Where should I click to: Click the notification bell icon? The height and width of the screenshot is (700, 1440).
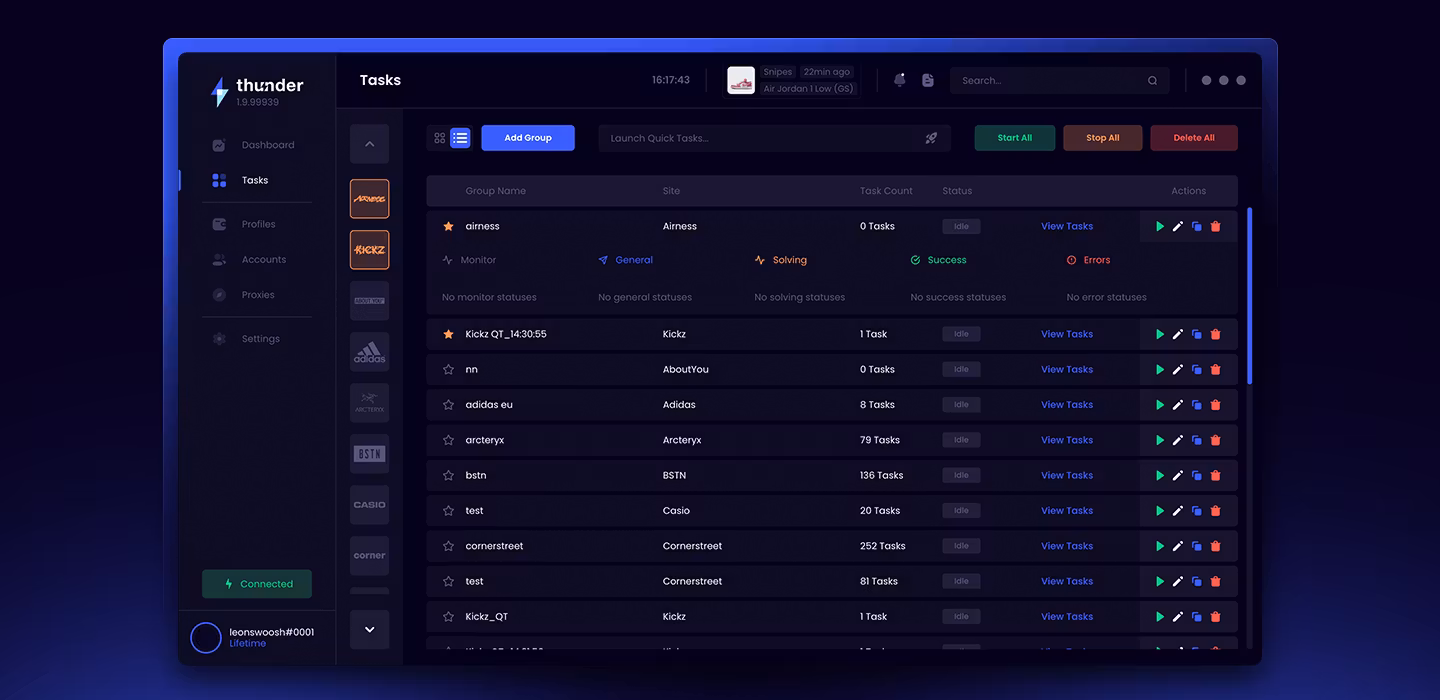(899, 80)
